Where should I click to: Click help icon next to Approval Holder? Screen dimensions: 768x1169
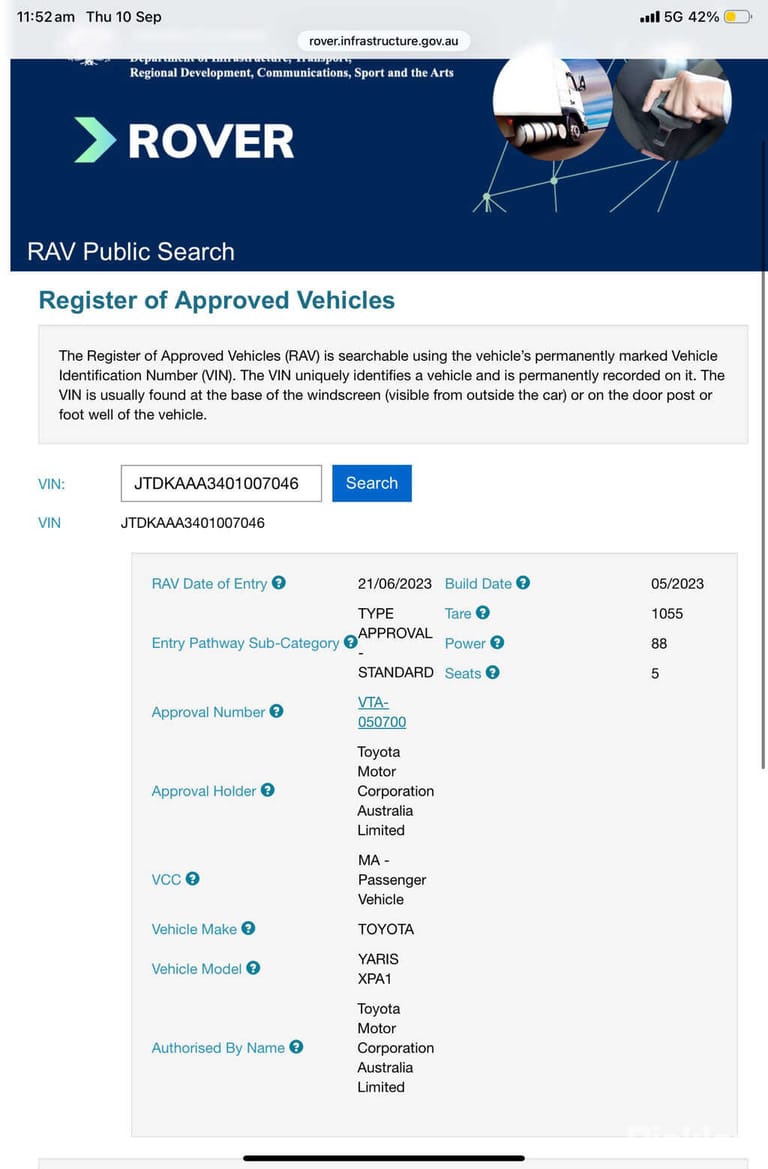[x=268, y=790]
